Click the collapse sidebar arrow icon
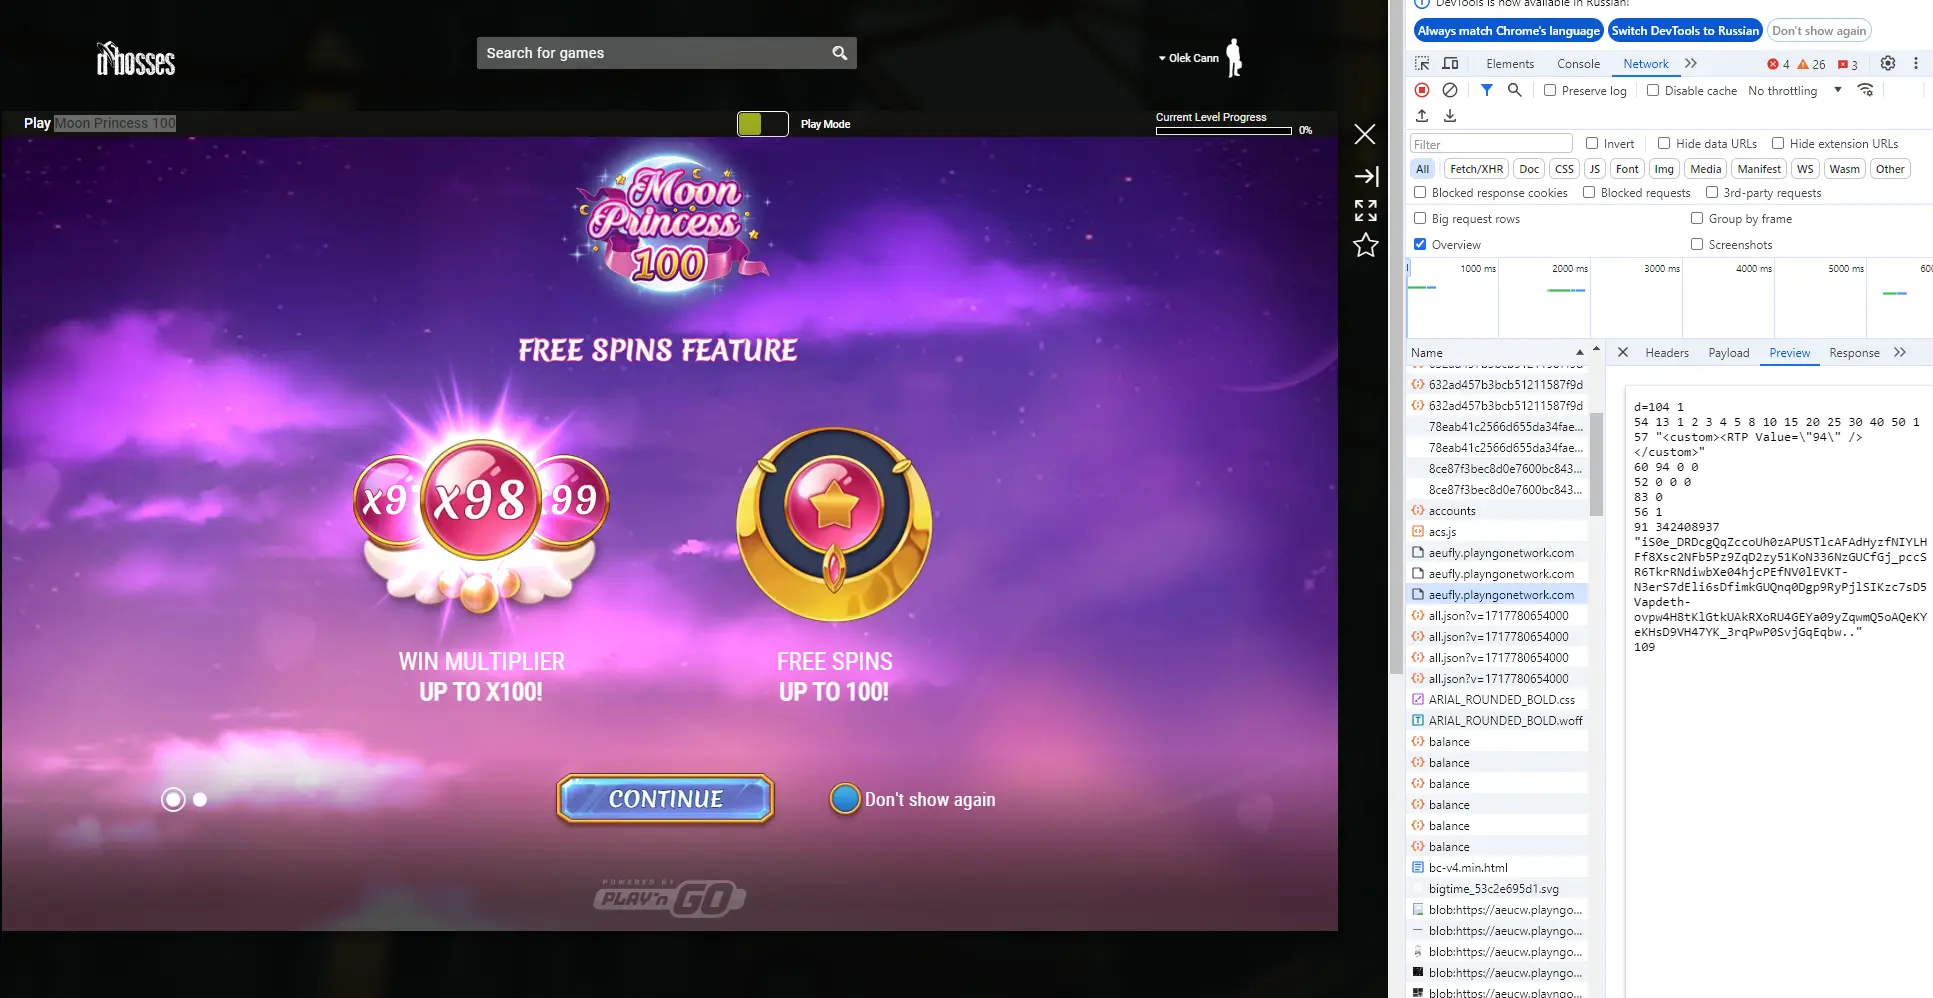Viewport: 1933px width, 998px height. [1366, 176]
